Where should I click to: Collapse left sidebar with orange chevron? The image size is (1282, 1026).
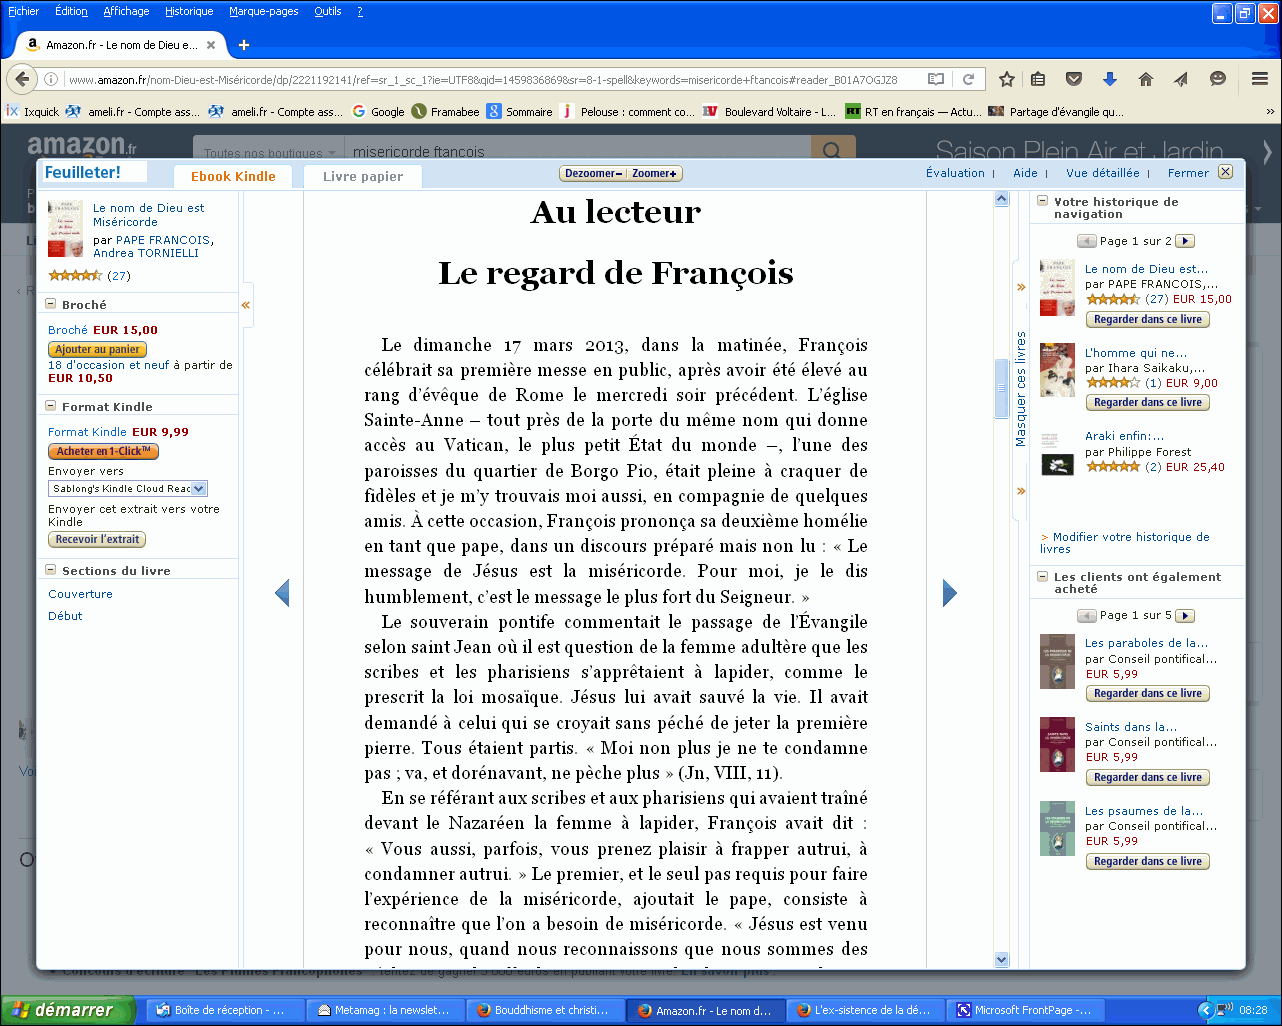coord(245,305)
